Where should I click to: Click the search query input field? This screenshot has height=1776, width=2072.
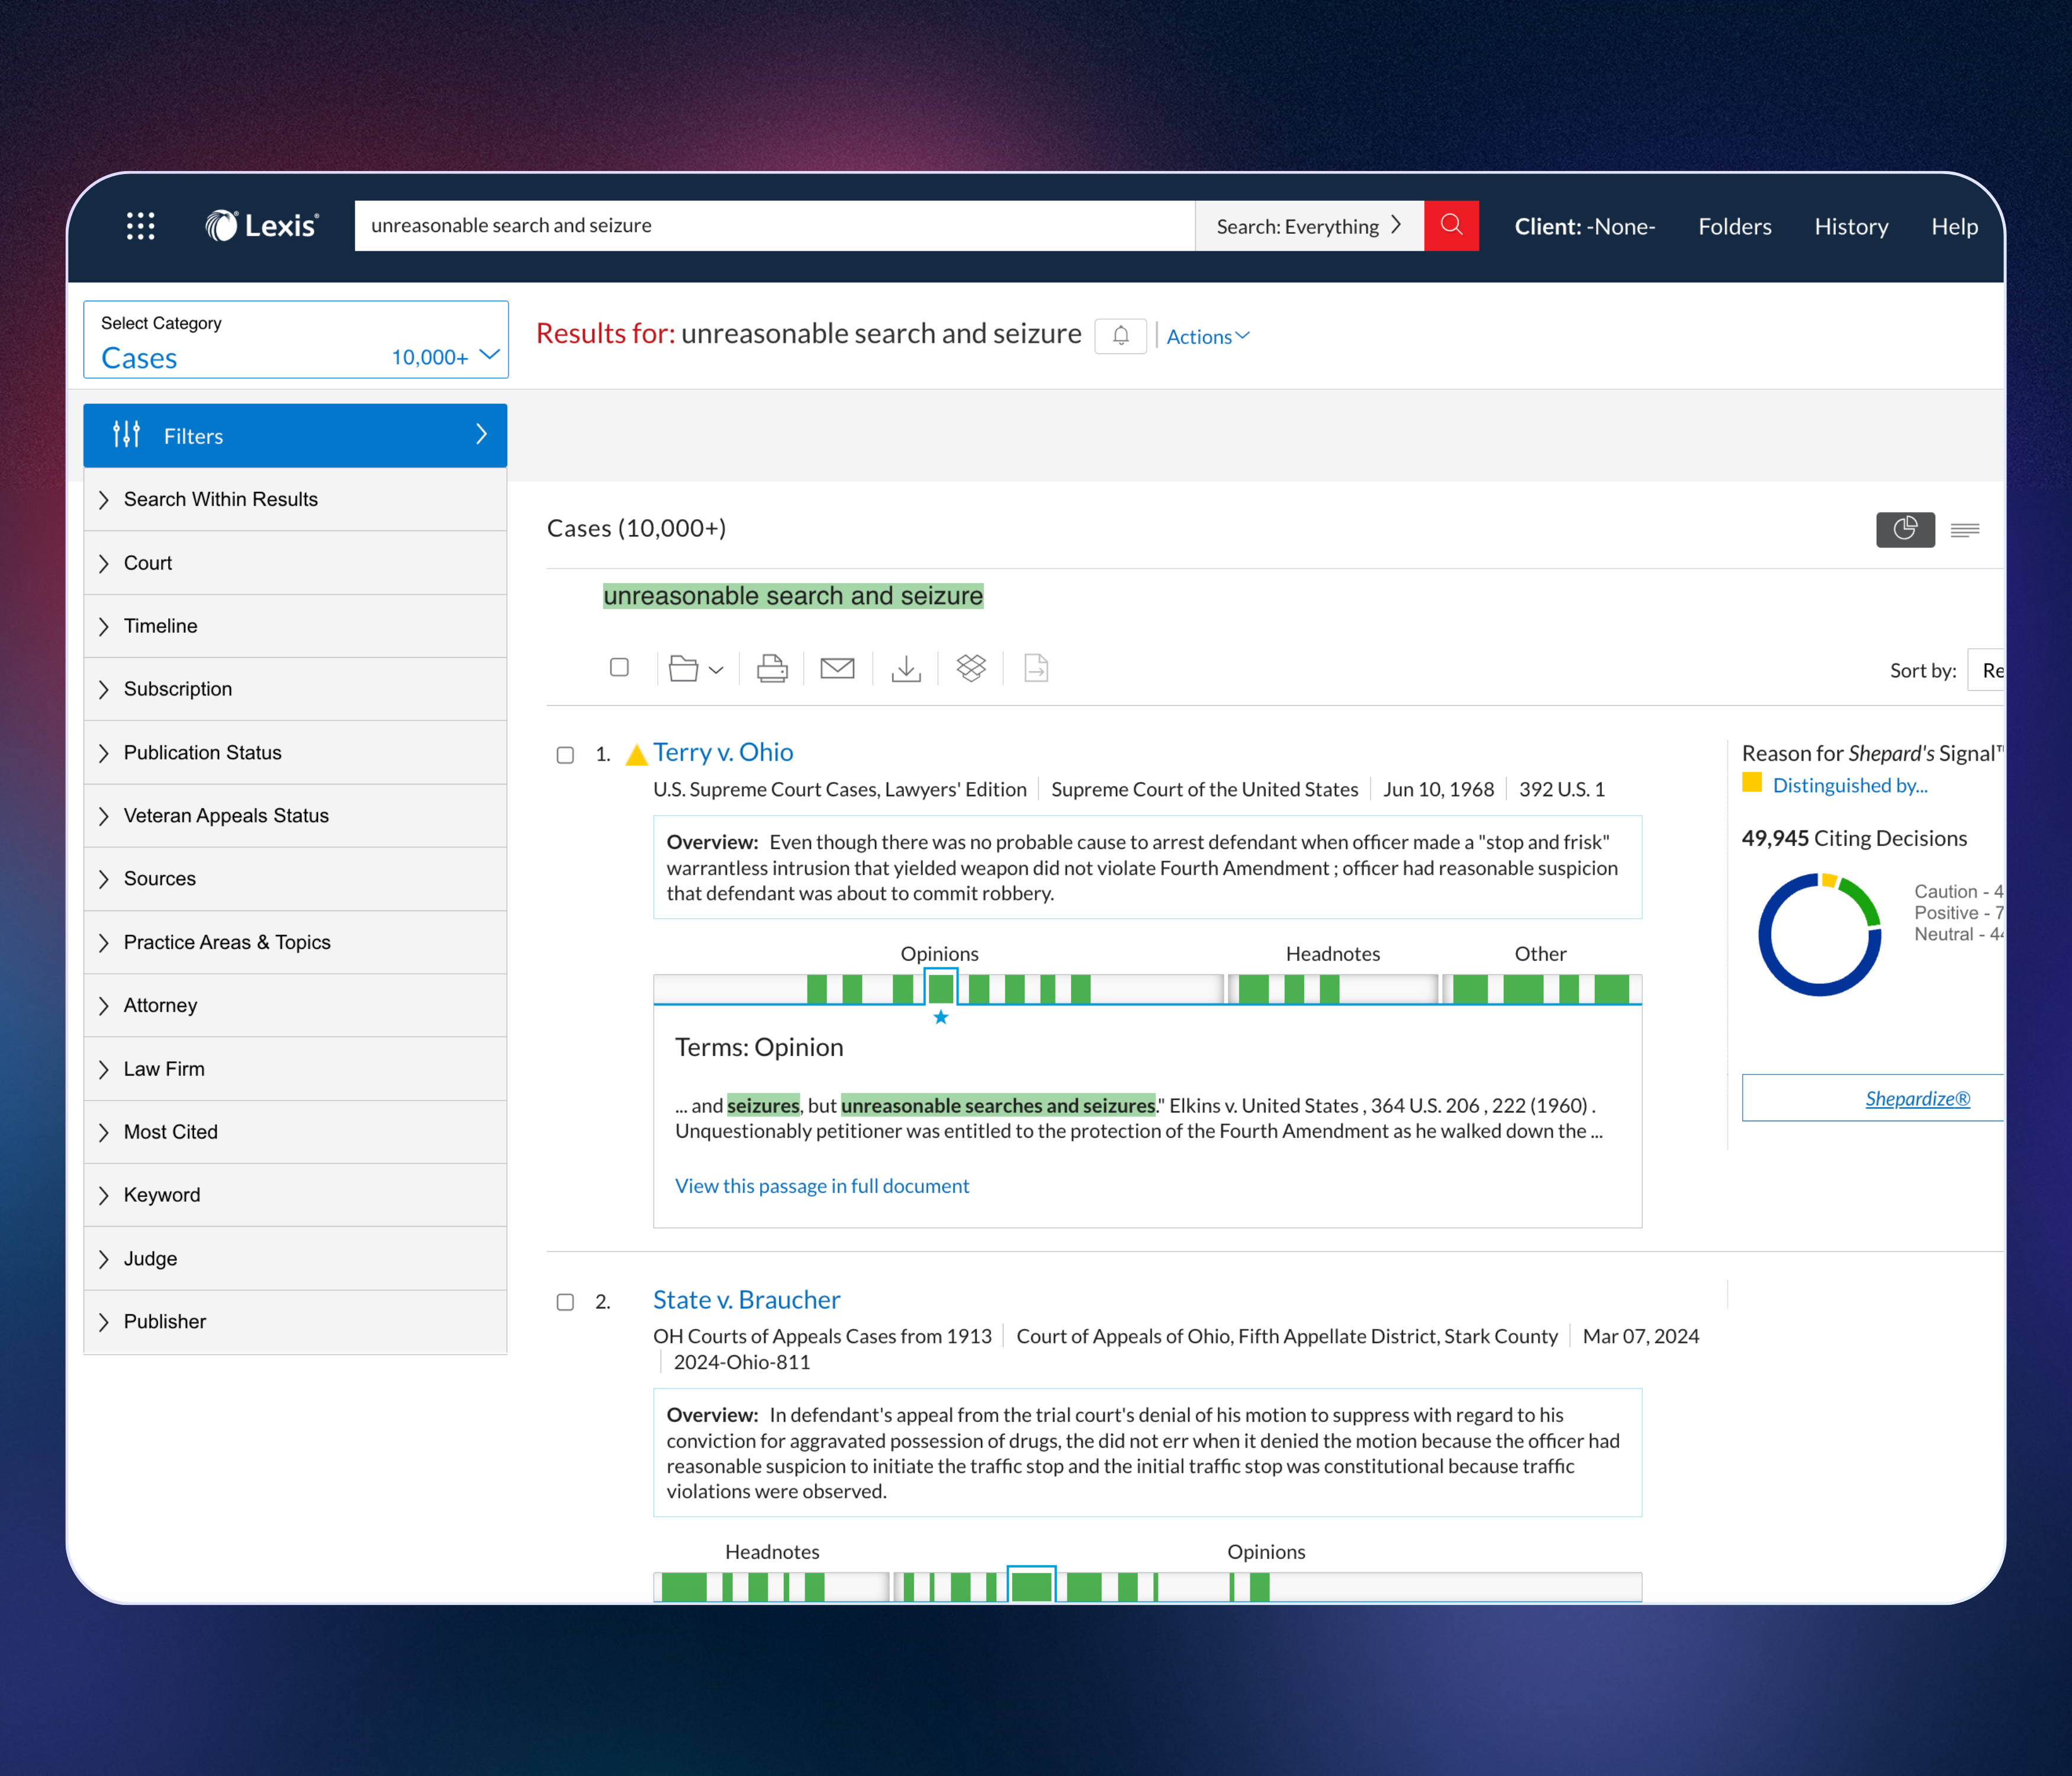(774, 226)
